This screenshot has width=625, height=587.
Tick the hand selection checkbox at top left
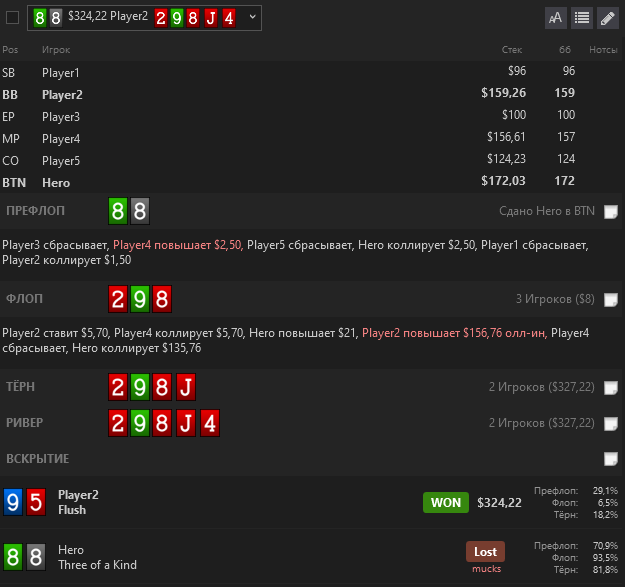coord(12,18)
